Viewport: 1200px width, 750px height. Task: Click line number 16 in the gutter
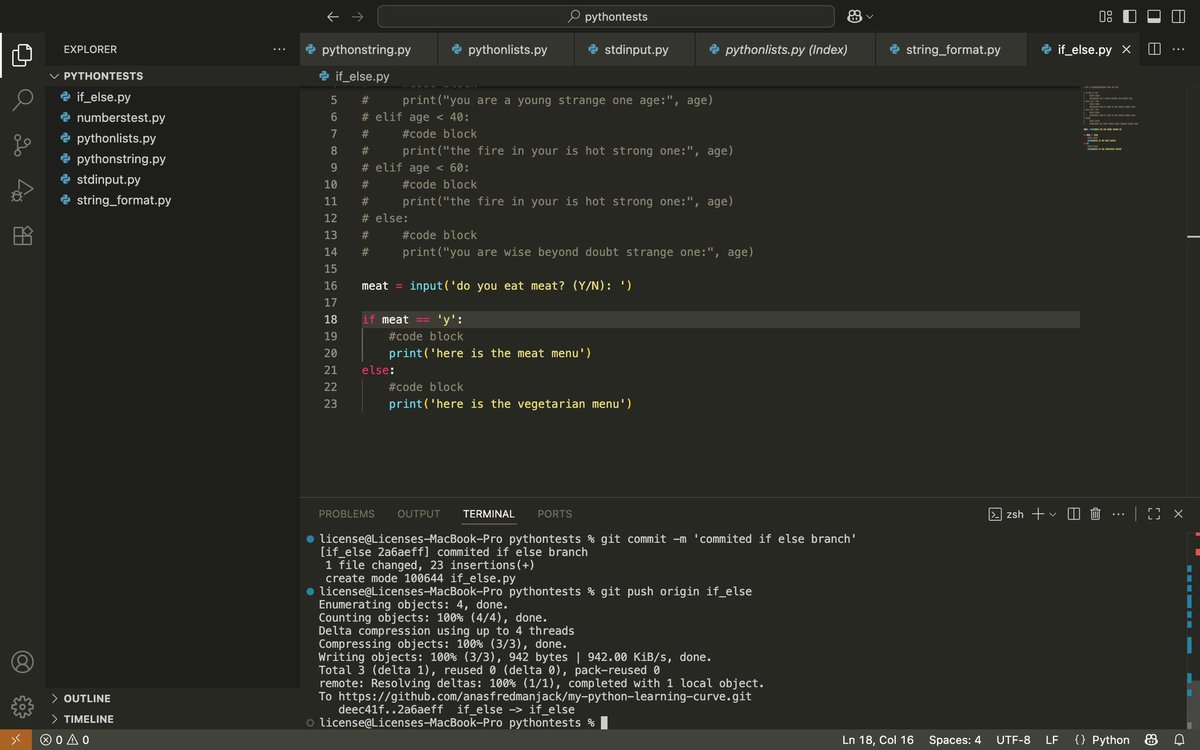pyautogui.click(x=331, y=286)
